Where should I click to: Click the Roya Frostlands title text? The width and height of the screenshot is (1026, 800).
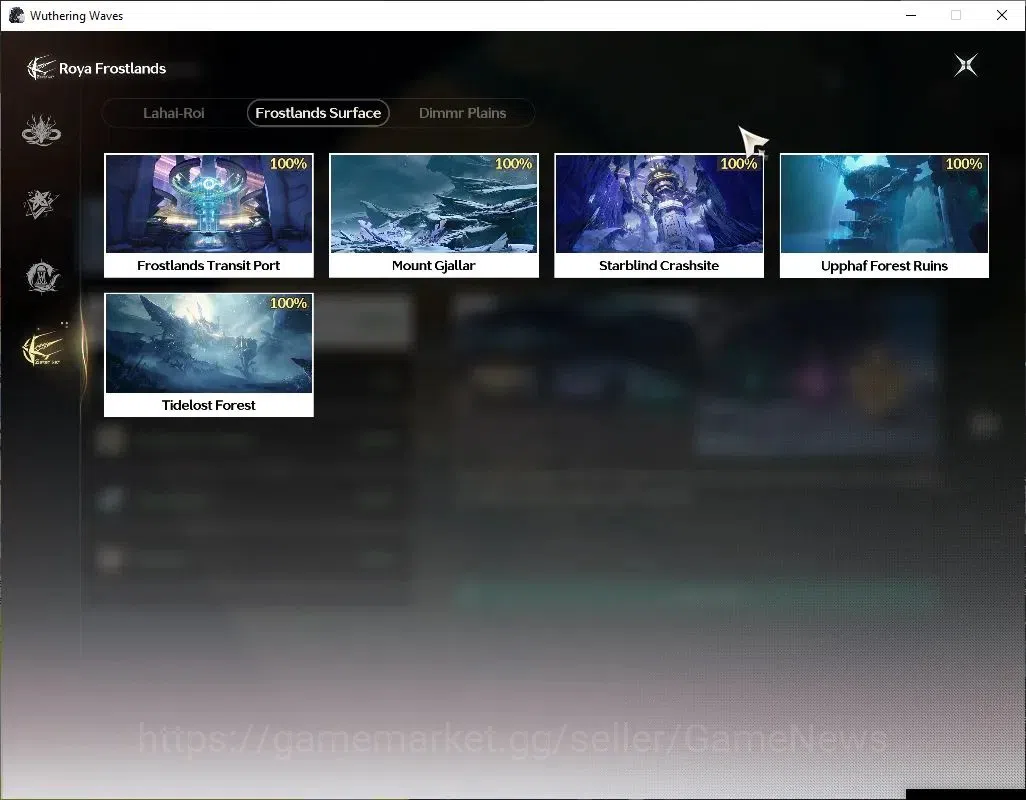pos(113,68)
